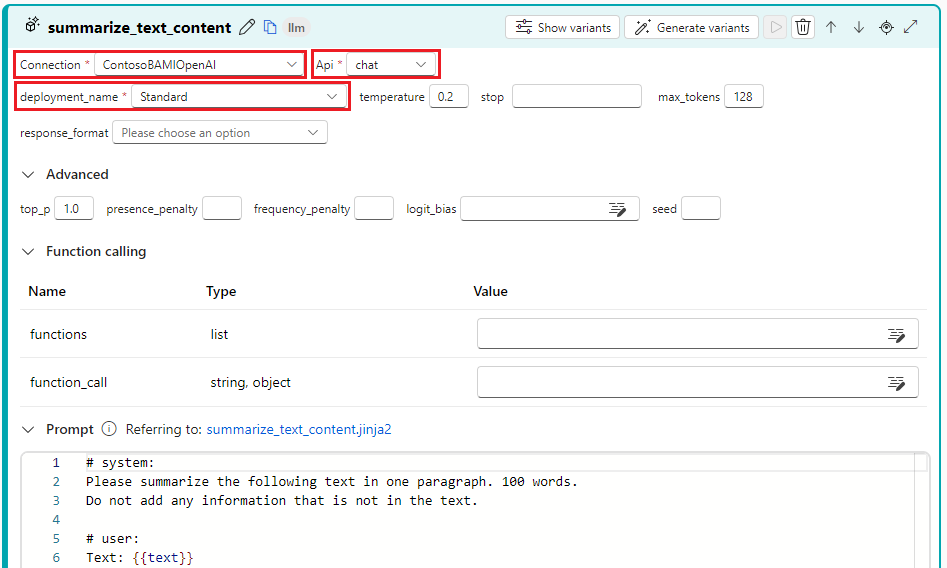Image resolution: width=947 pixels, height=568 pixels.
Task: Click the pencil icon to rename node
Action: (x=247, y=27)
